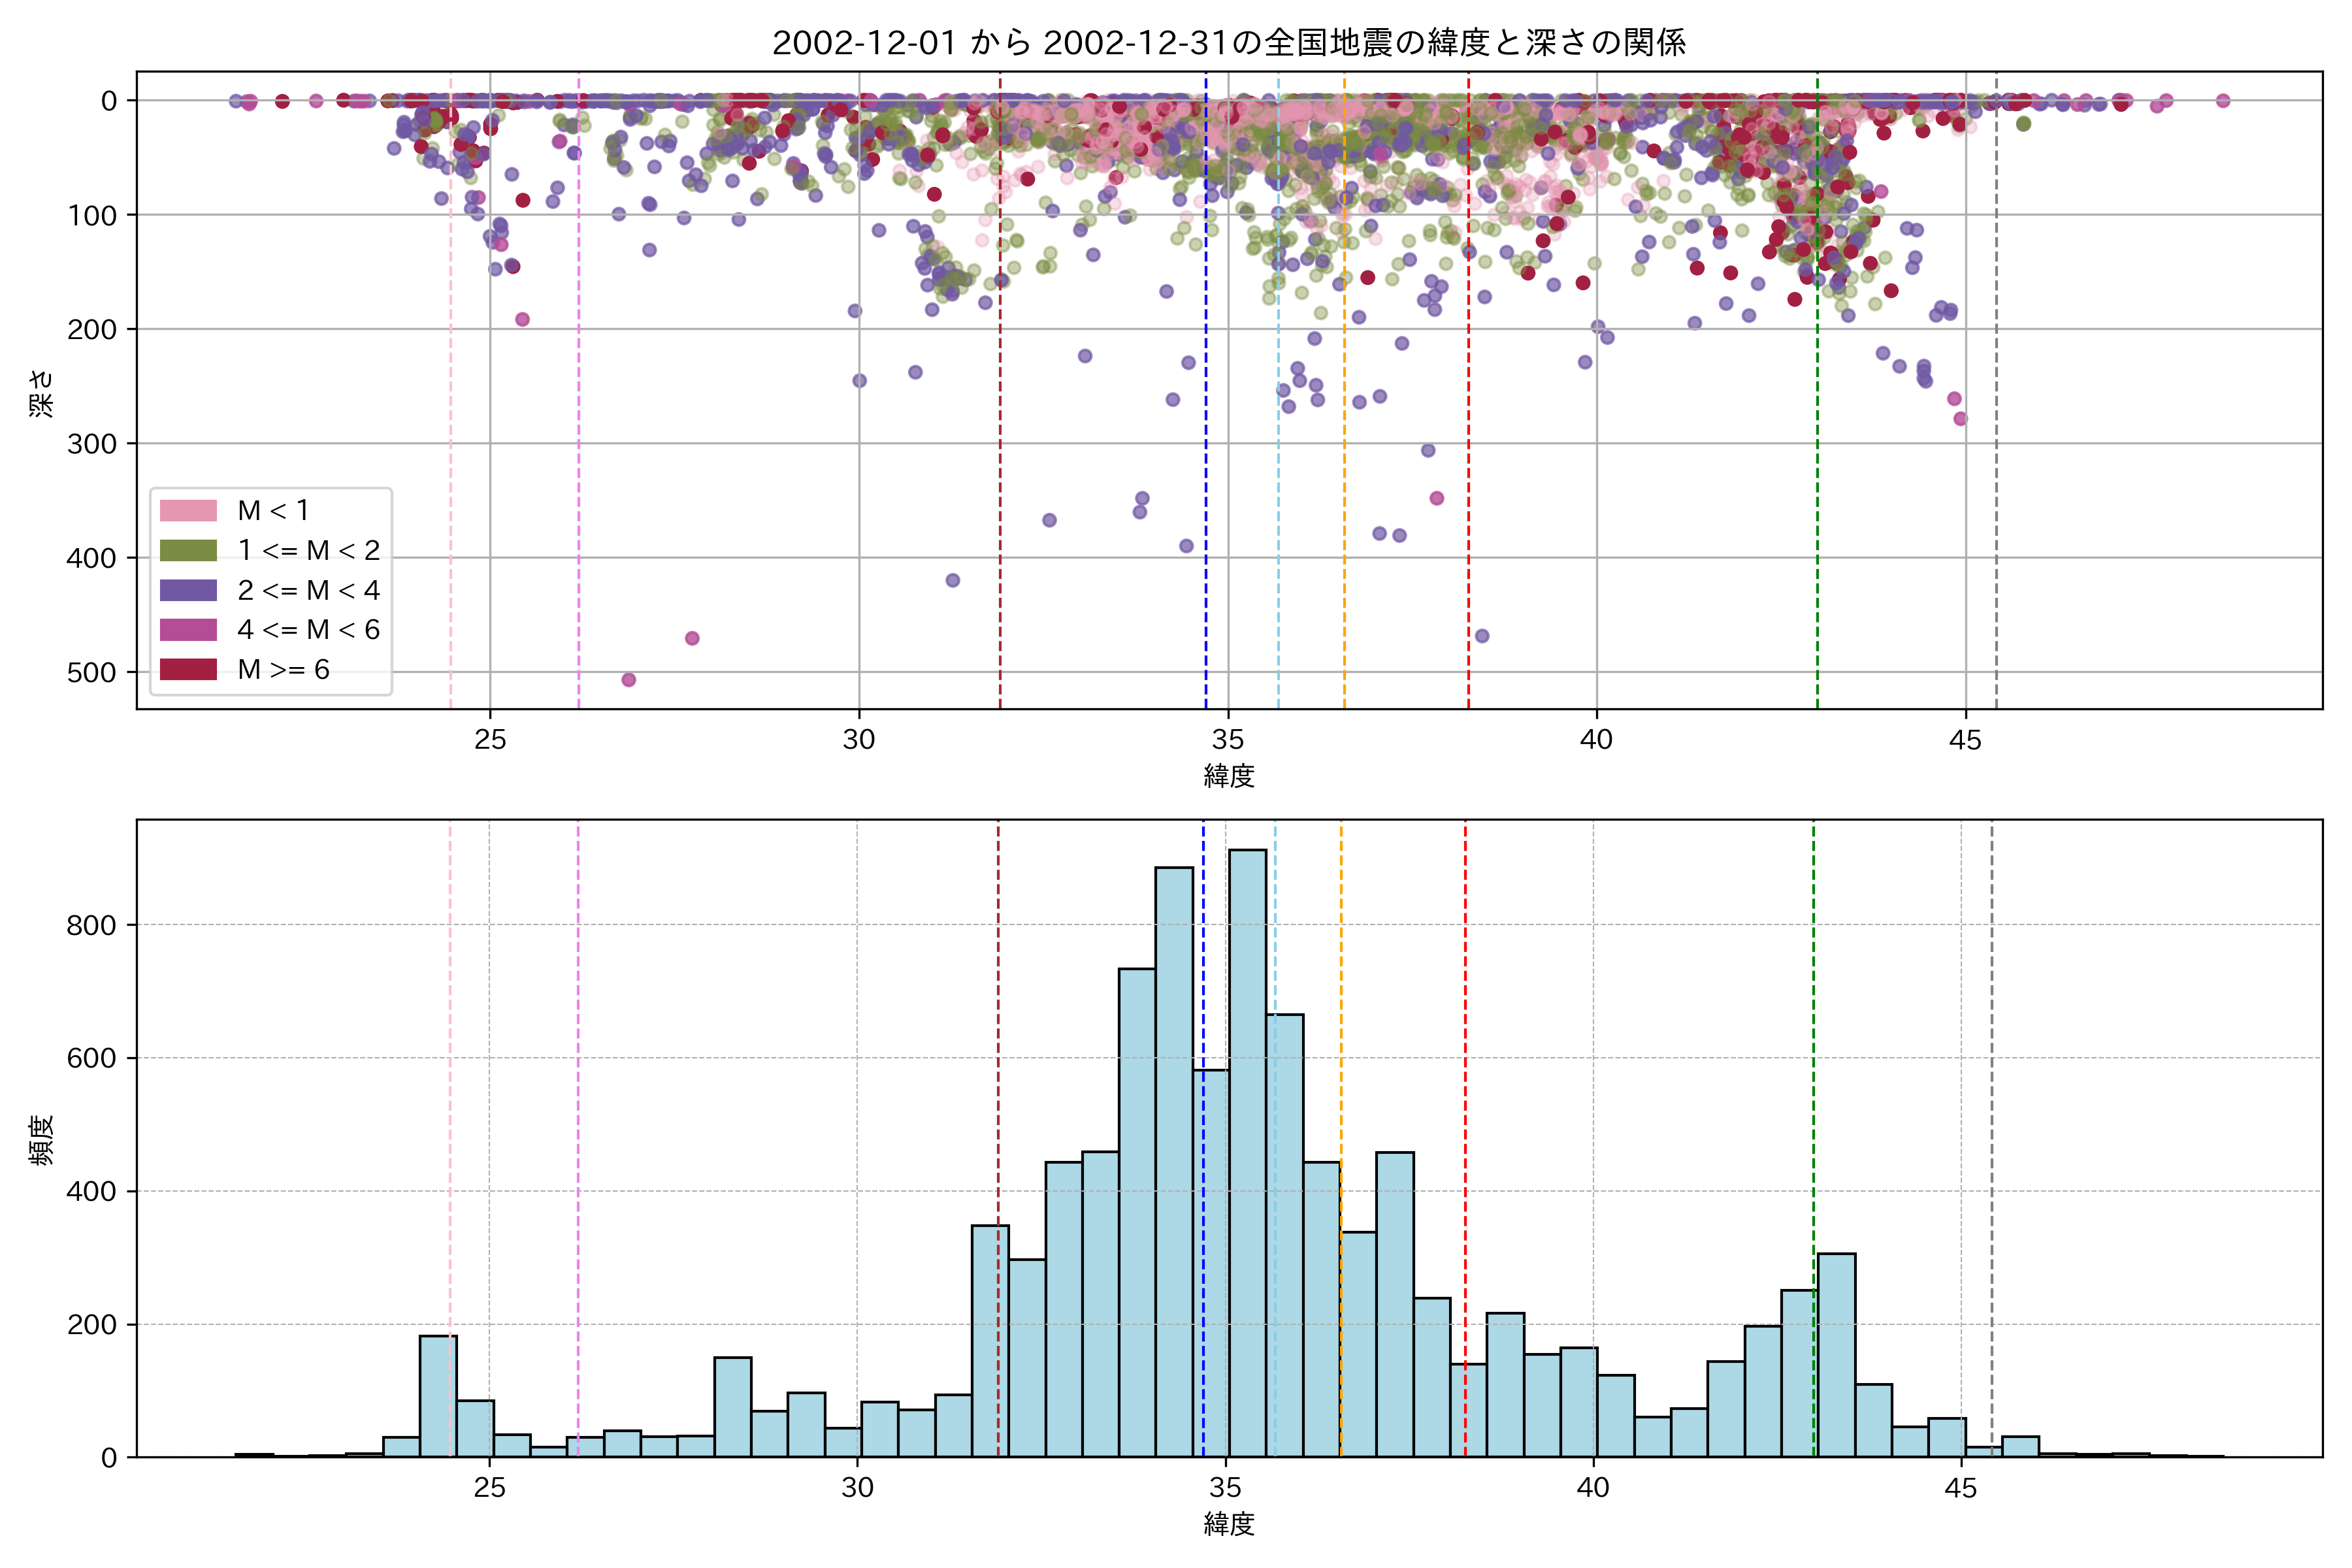Click the 頻度 y-axis label on histogram
Viewport: 2352px width, 1568px height.
42,1139
